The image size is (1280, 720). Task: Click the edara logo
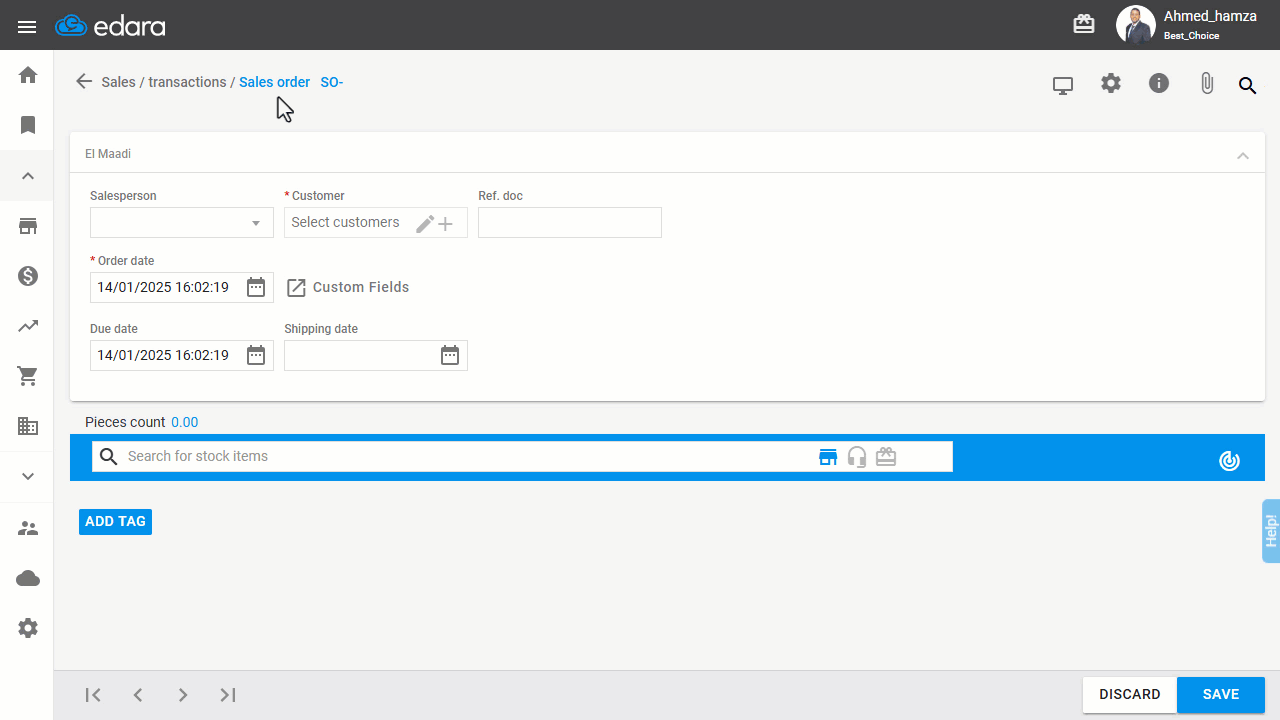click(x=108, y=26)
